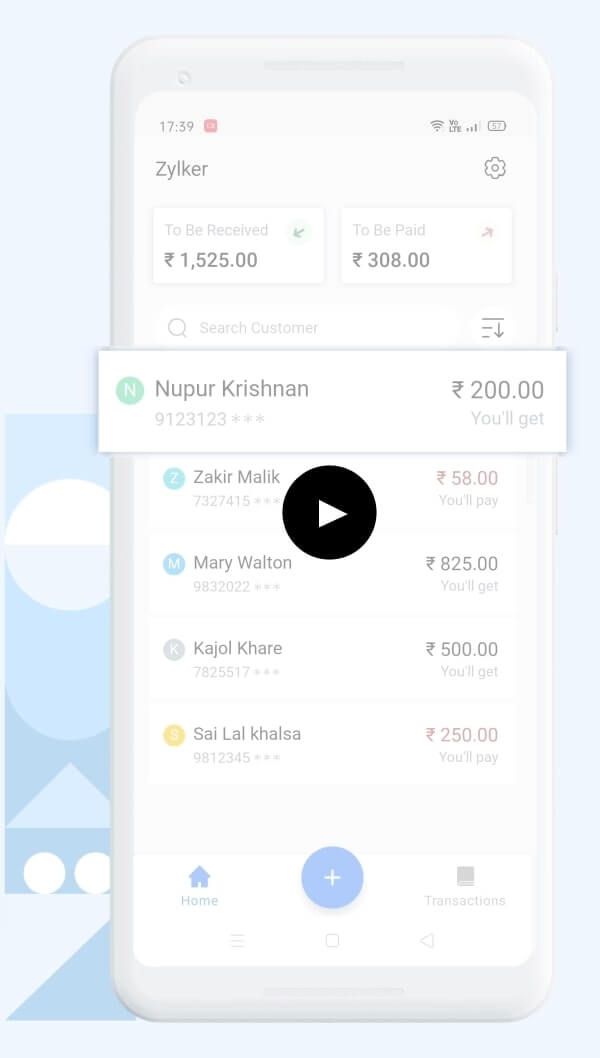
Task: Open settings via the gear icon
Action: coord(495,168)
